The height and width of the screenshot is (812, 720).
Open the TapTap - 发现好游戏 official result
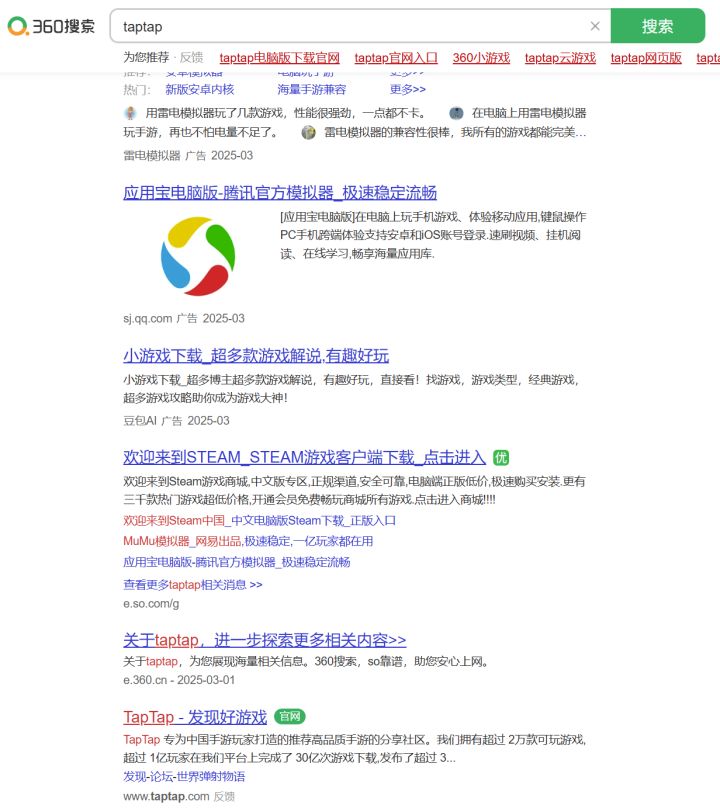[195, 717]
